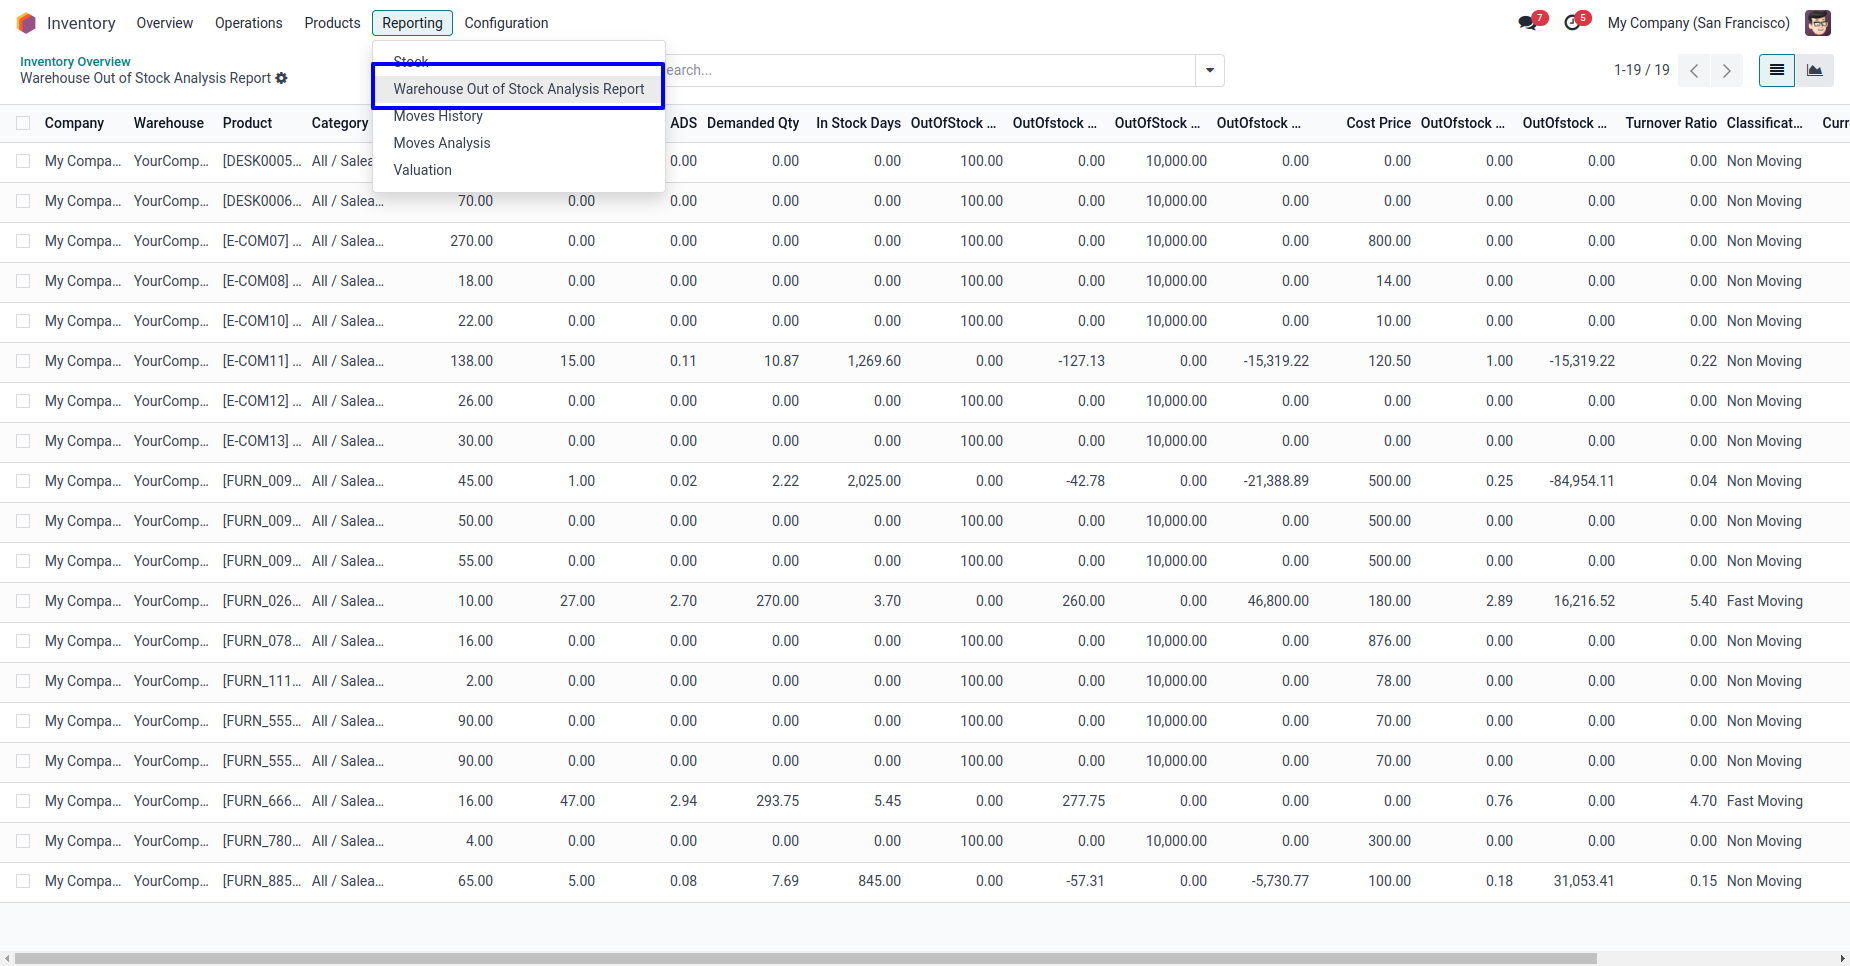This screenshot has height=966, width=1850.
Task: Select Moves Analysis from Reporting menu
Action: 442,143
